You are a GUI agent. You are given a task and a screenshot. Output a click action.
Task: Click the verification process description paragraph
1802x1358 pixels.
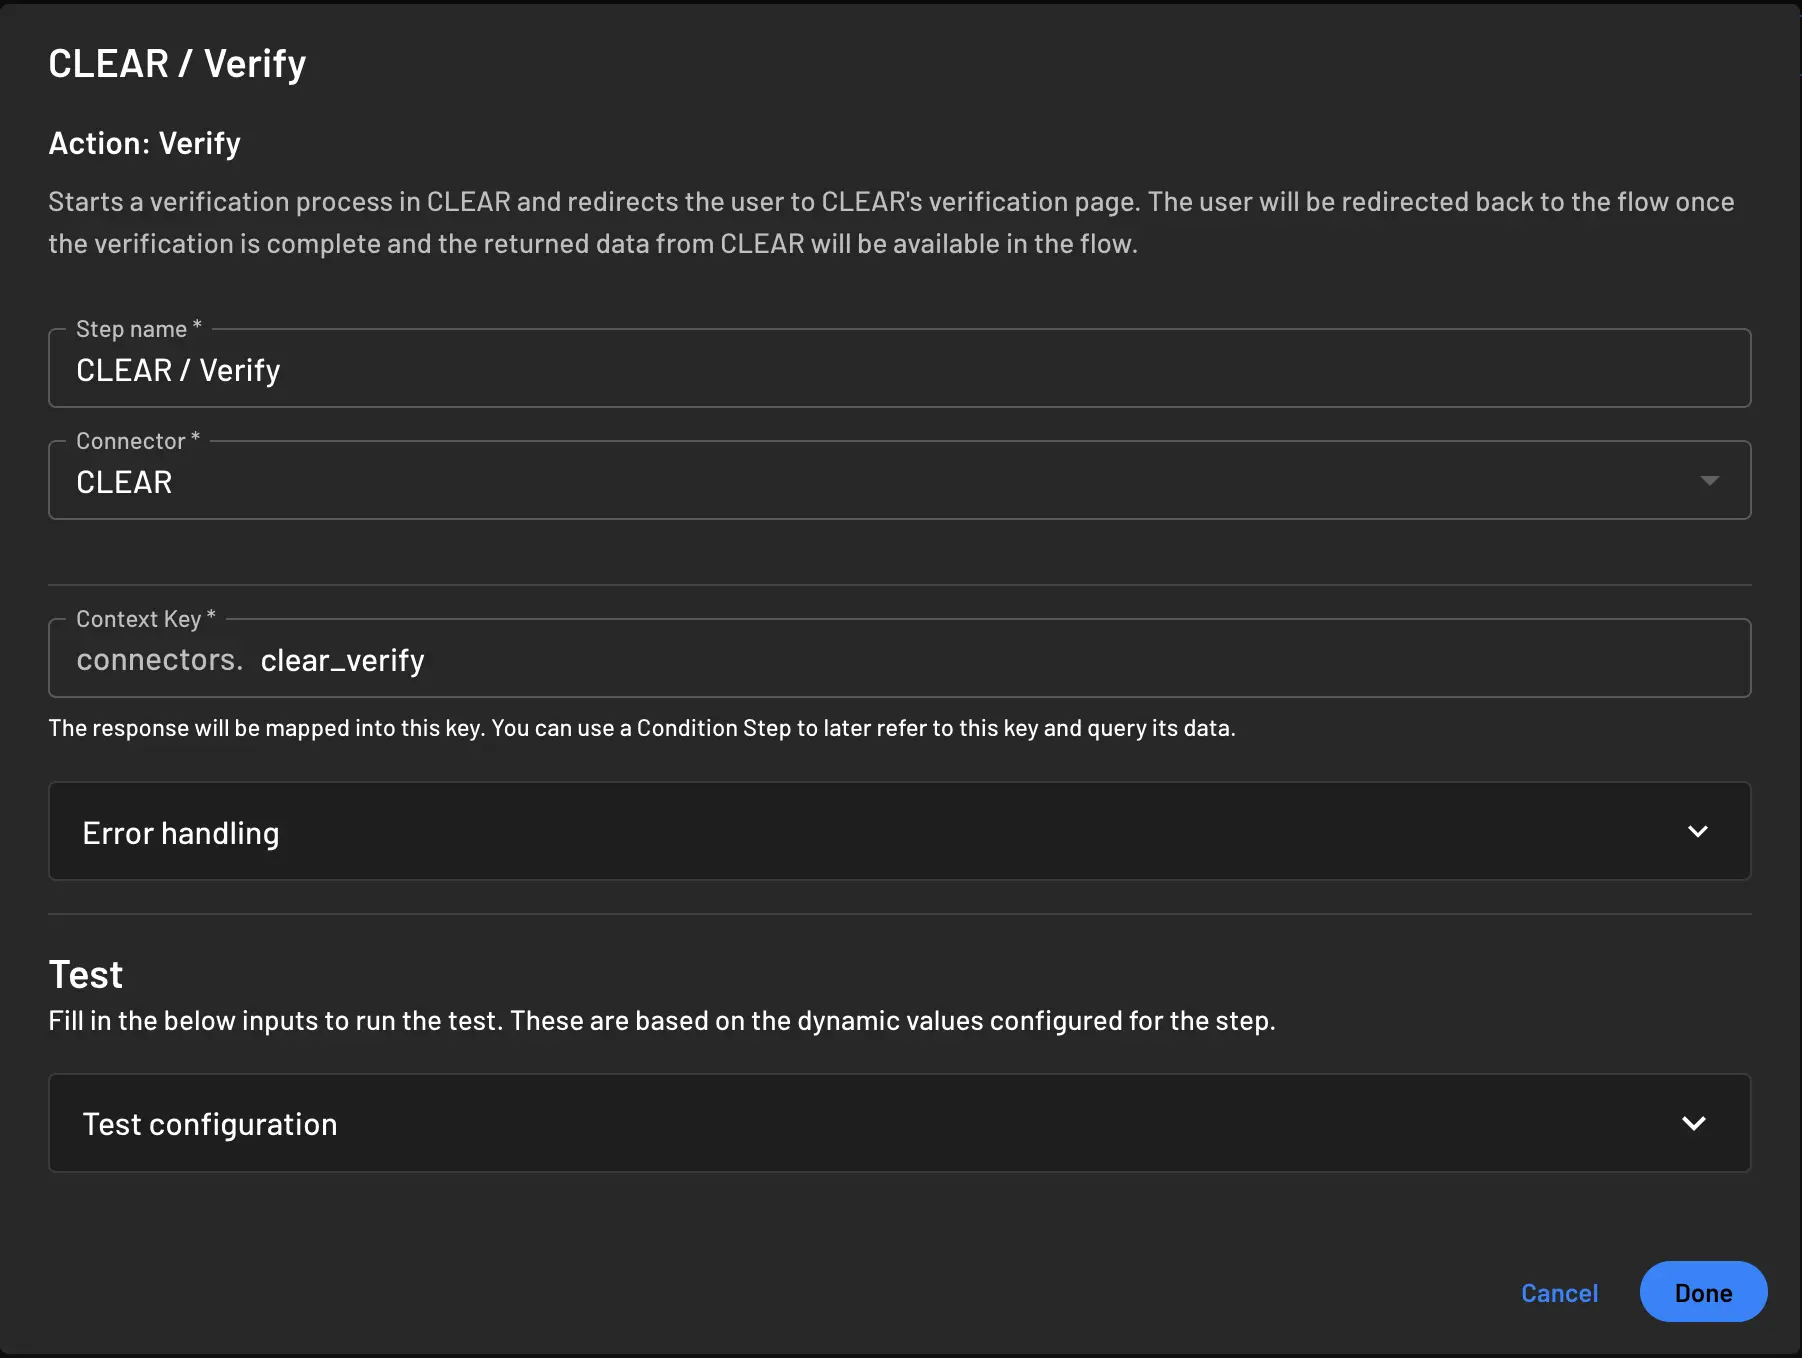pos(891,223)
